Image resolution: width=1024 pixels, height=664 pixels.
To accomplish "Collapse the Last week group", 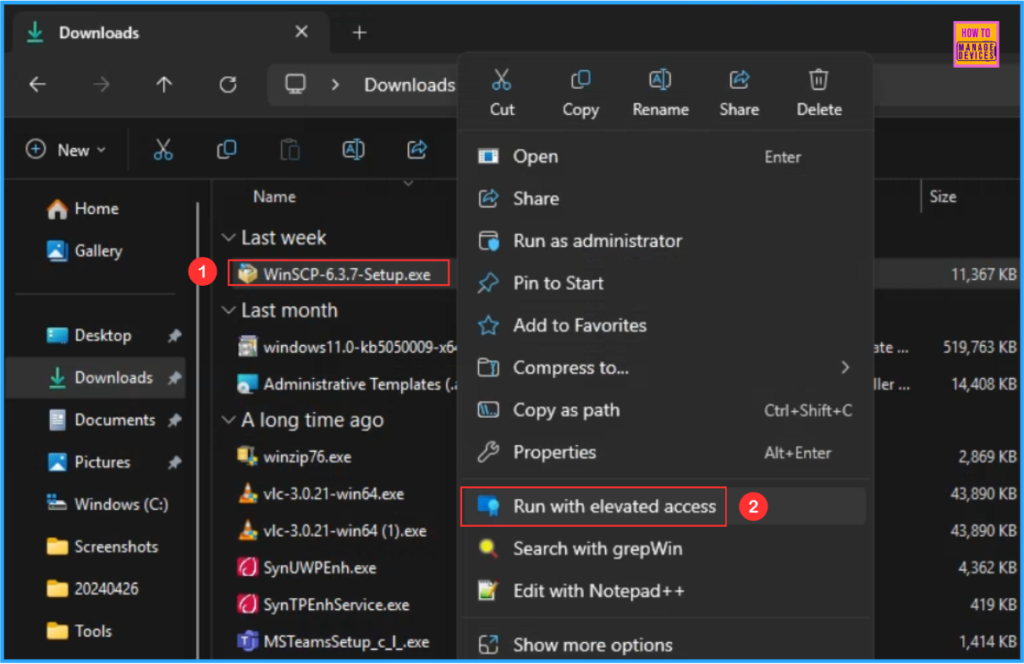I will tap(229, 238).
